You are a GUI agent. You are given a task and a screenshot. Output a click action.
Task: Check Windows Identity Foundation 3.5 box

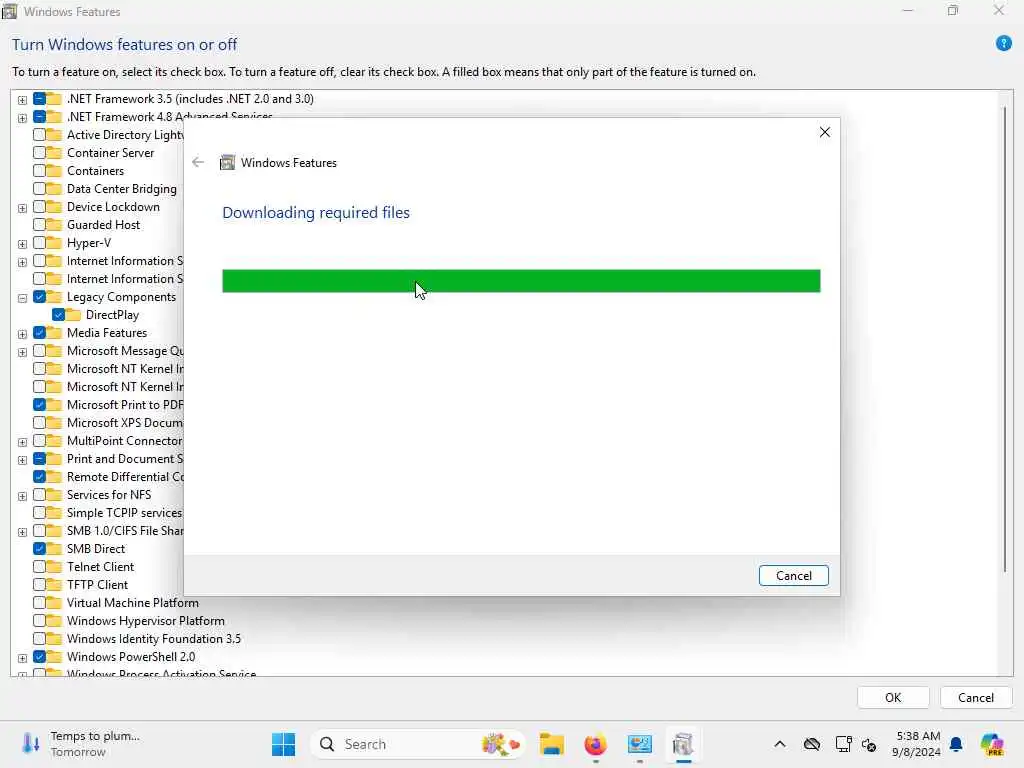coord(39,639)
